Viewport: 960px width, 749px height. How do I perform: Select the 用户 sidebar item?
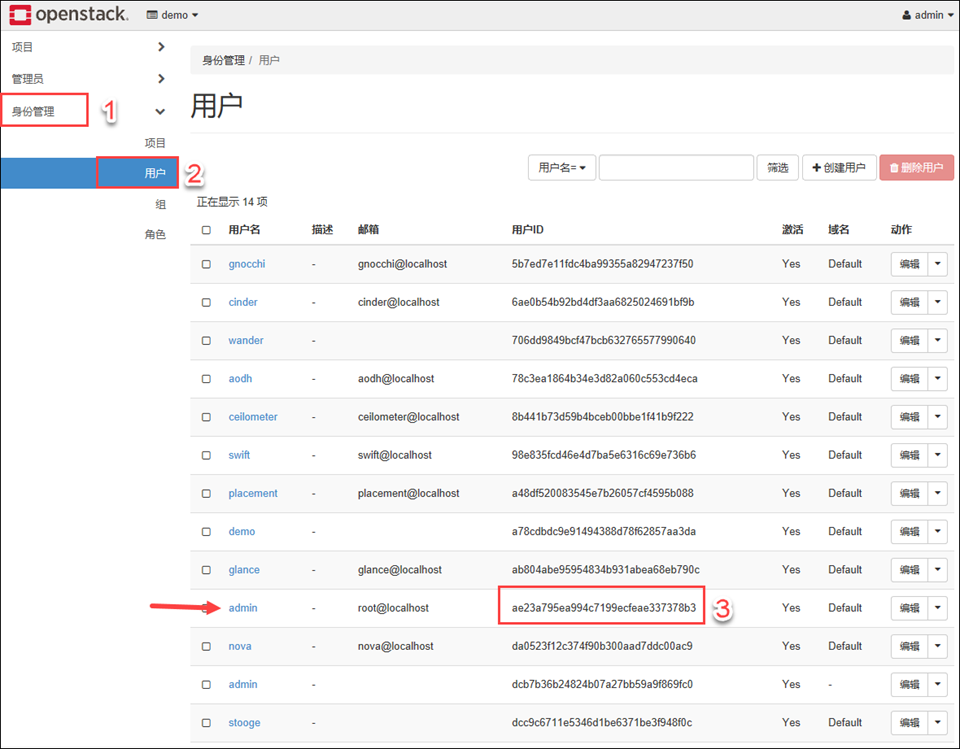[154, 173]
